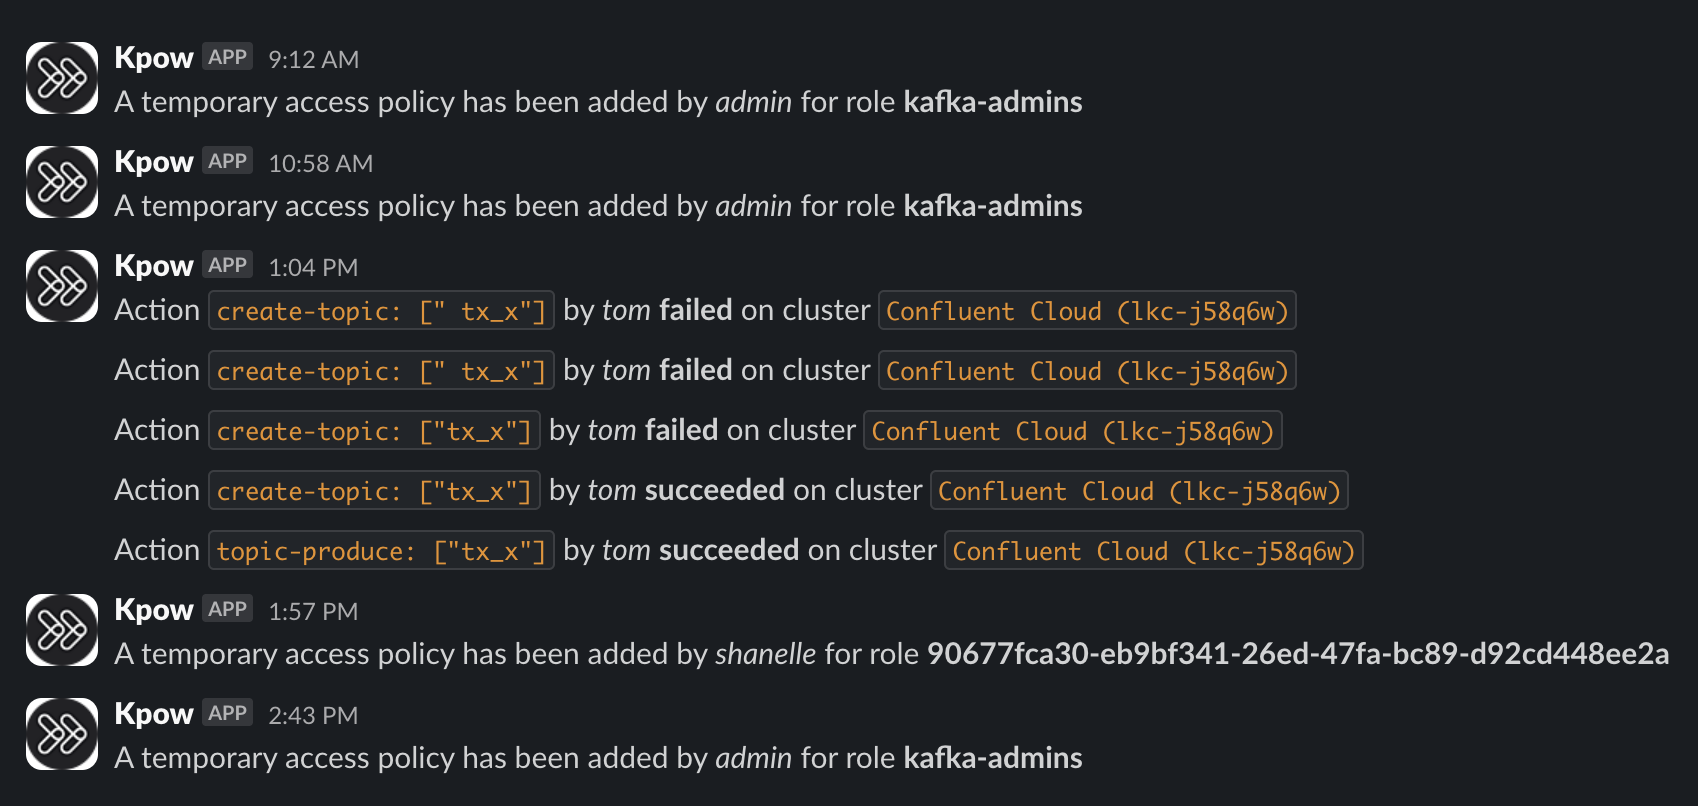
Task: Click the Confluent Cloud cluster tag in topic-produce row
Action: (1153, 551)
